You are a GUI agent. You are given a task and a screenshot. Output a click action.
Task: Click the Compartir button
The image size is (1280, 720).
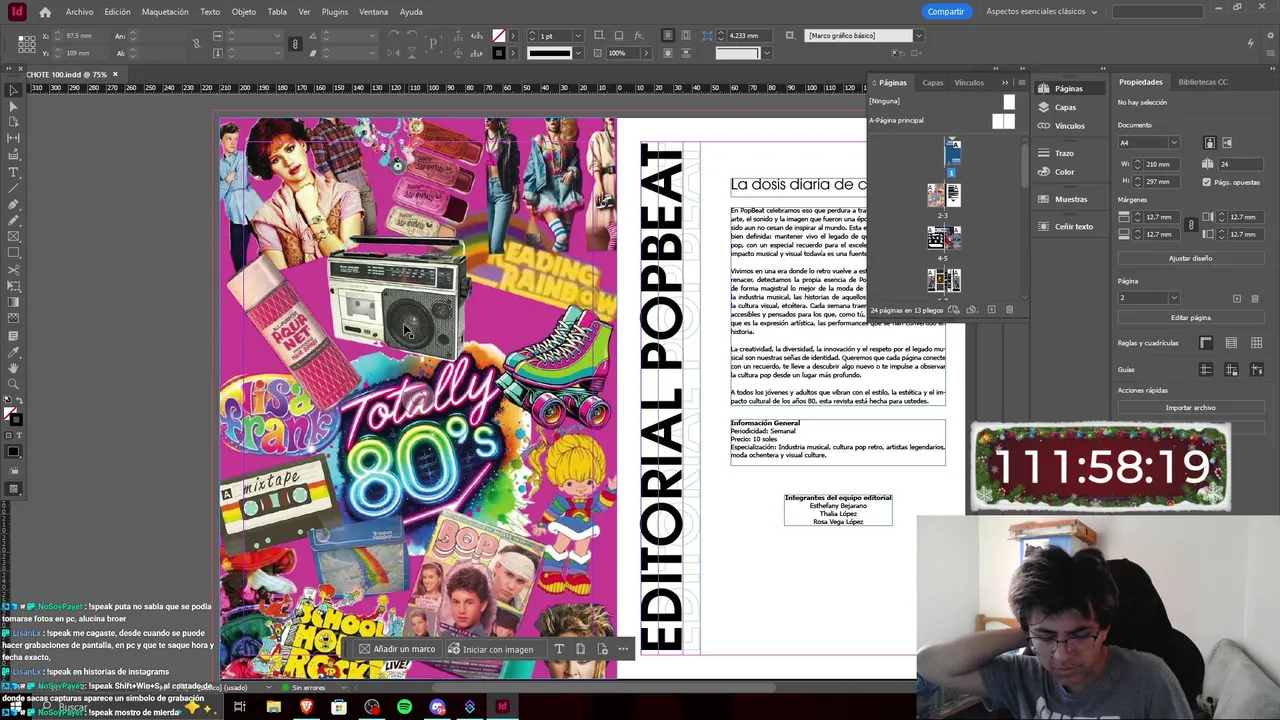pos(945,12)
